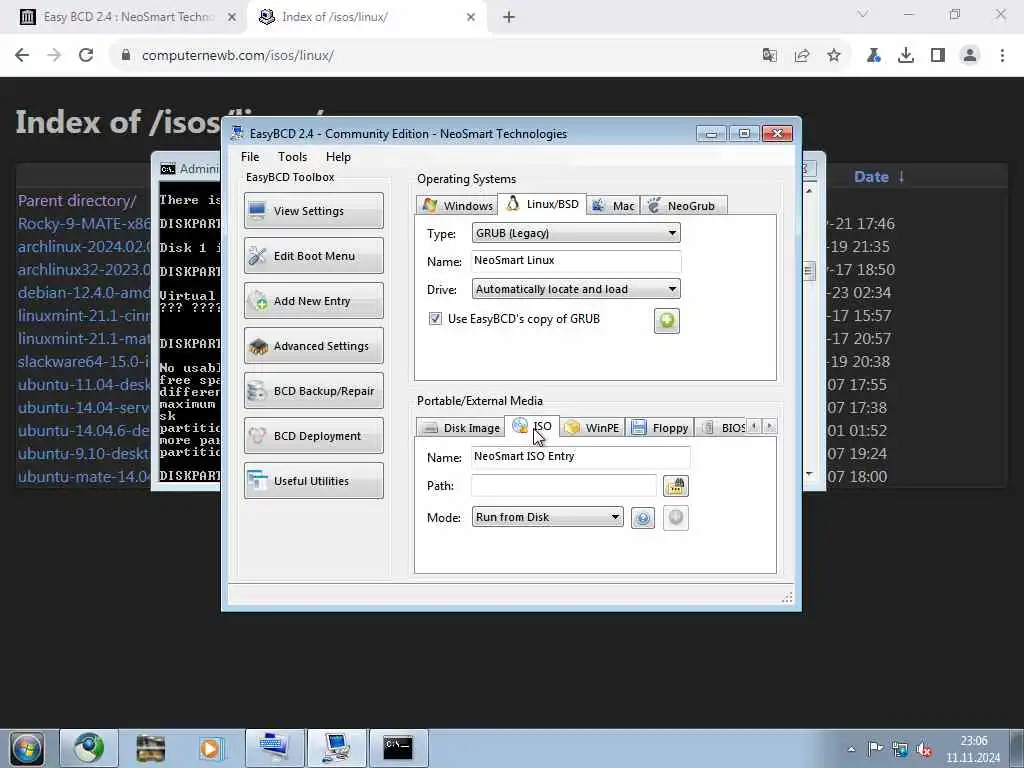
Task: Reload the browser page
Action: coord(86,55)
